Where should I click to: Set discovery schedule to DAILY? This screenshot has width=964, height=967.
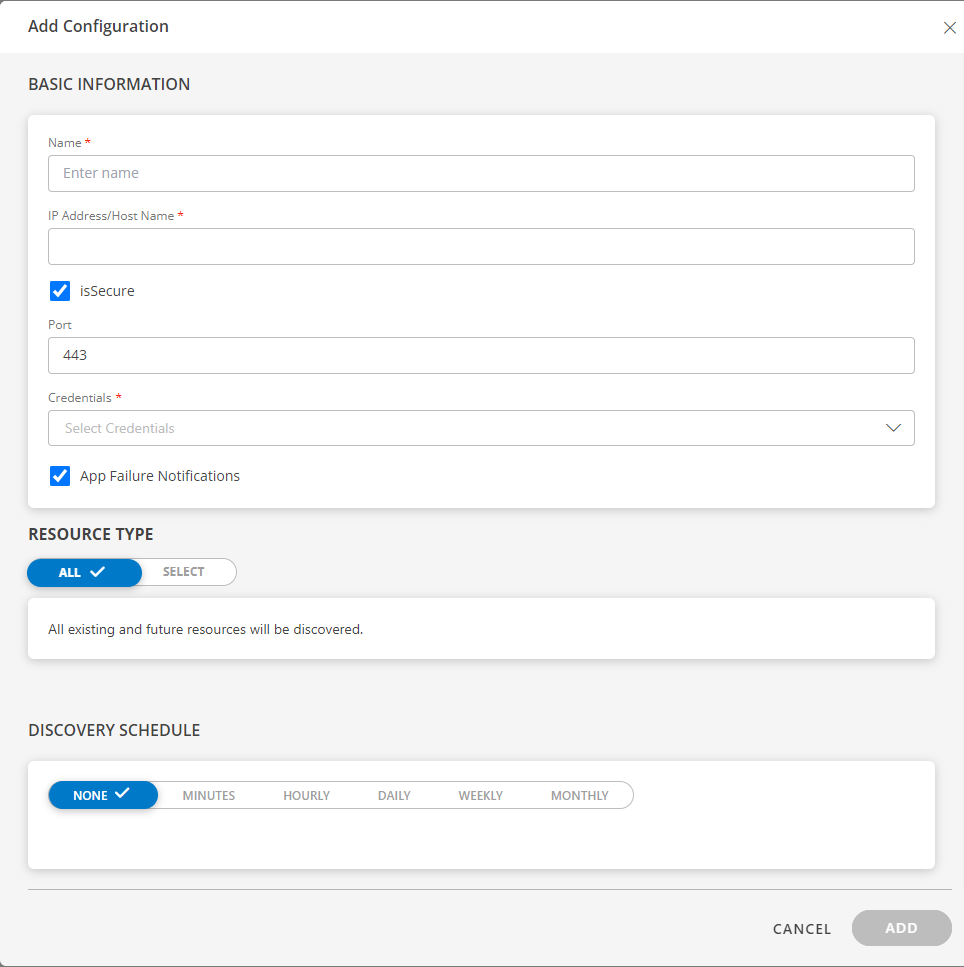pos(394,796)
